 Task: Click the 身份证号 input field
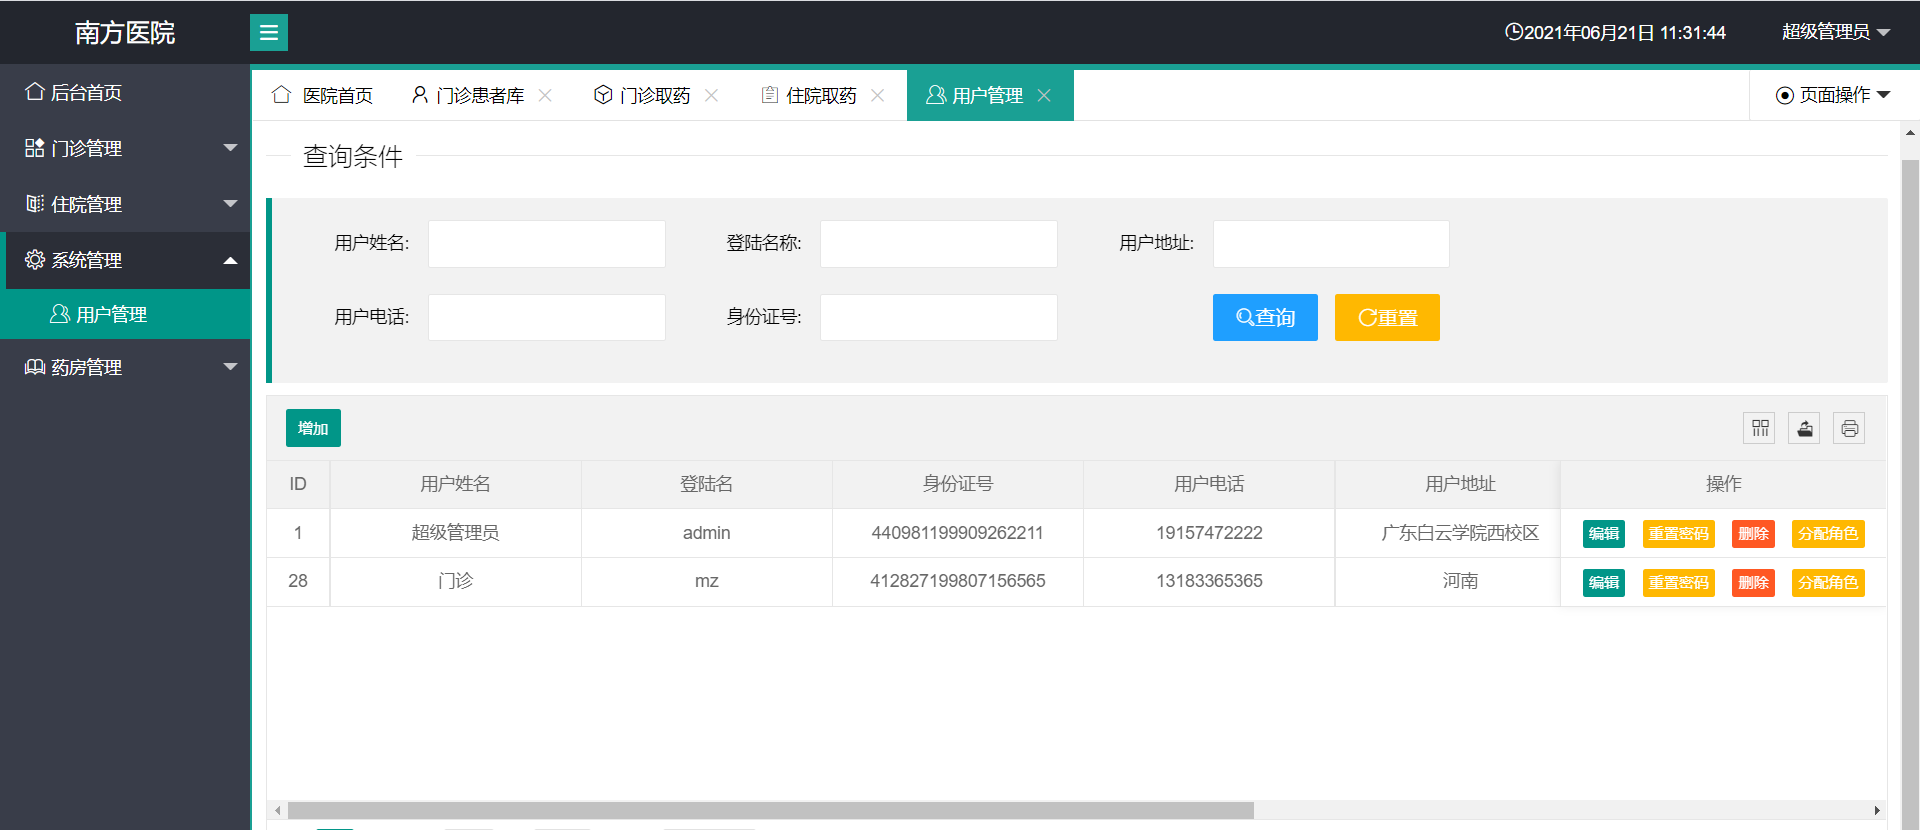tap(939, 317)
